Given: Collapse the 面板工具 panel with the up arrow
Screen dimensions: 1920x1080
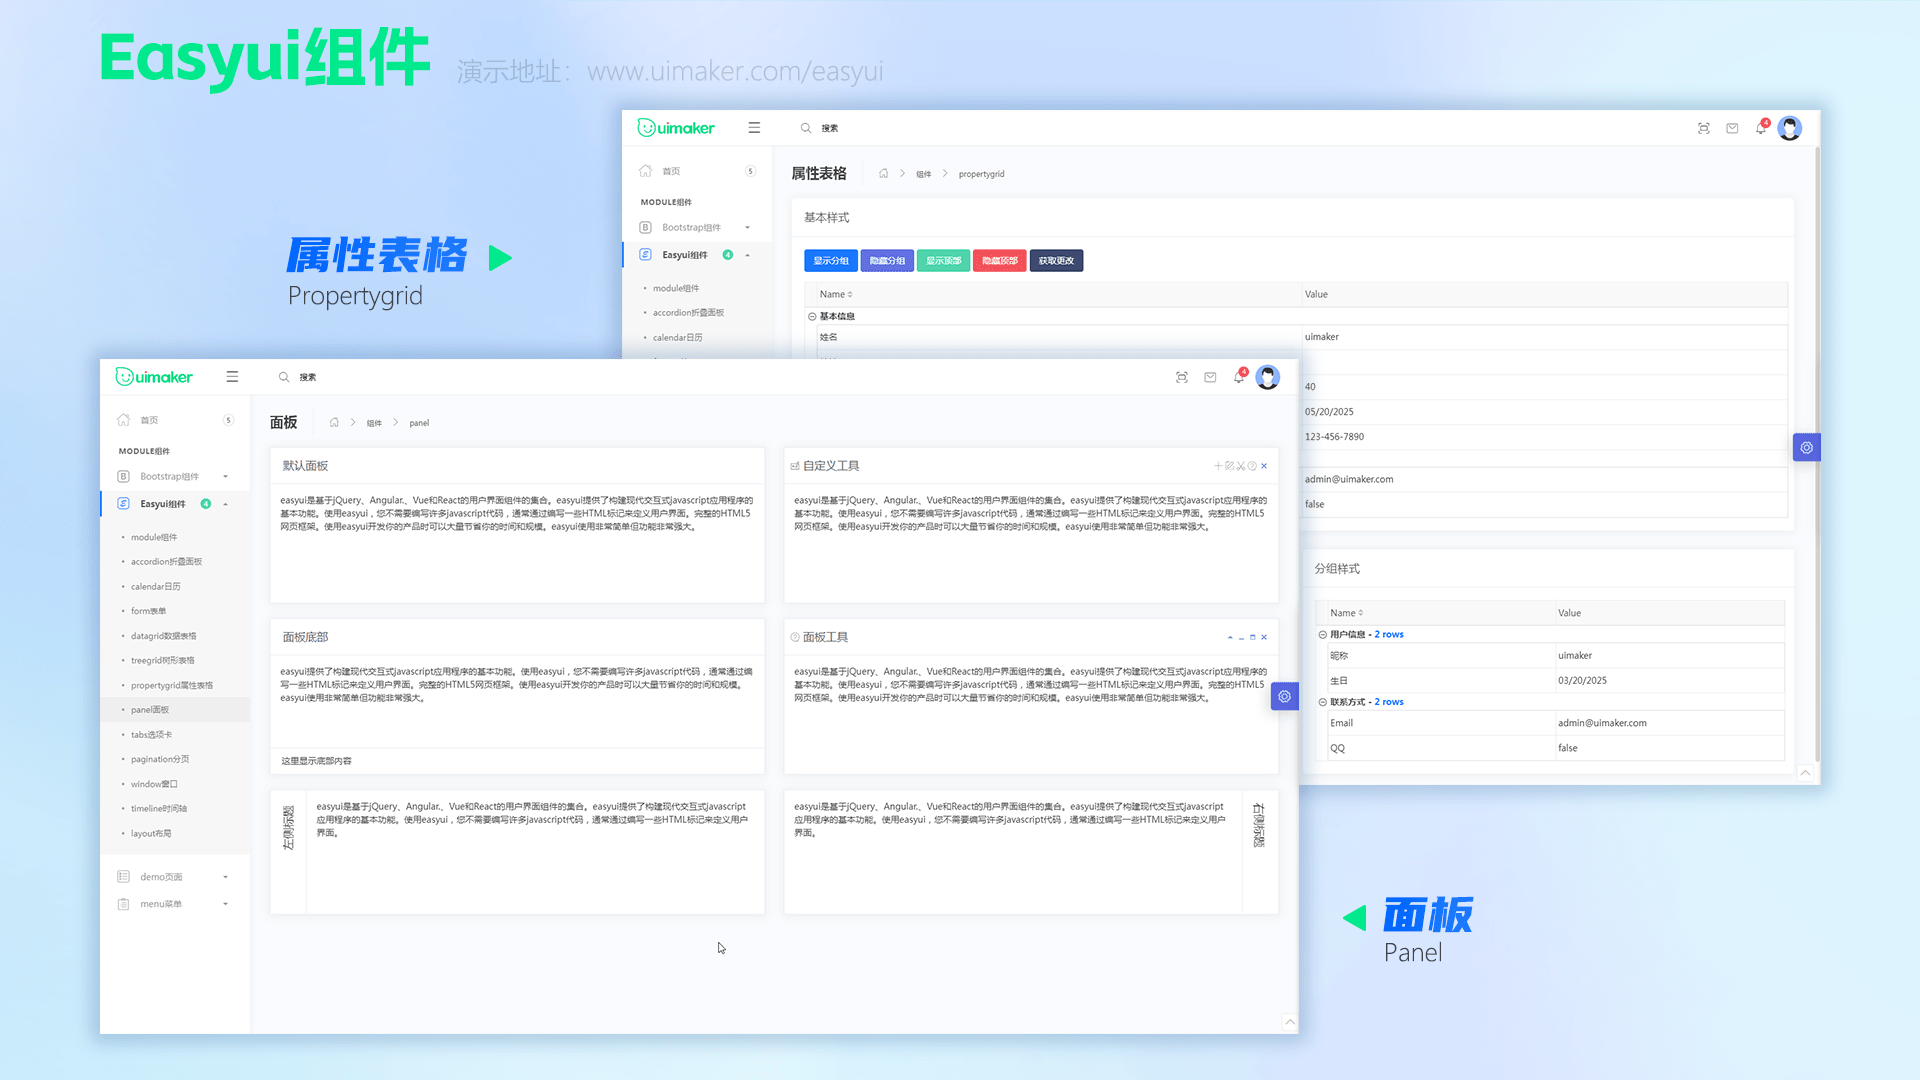Looking at the screenshot, I should pos(1230,638).
